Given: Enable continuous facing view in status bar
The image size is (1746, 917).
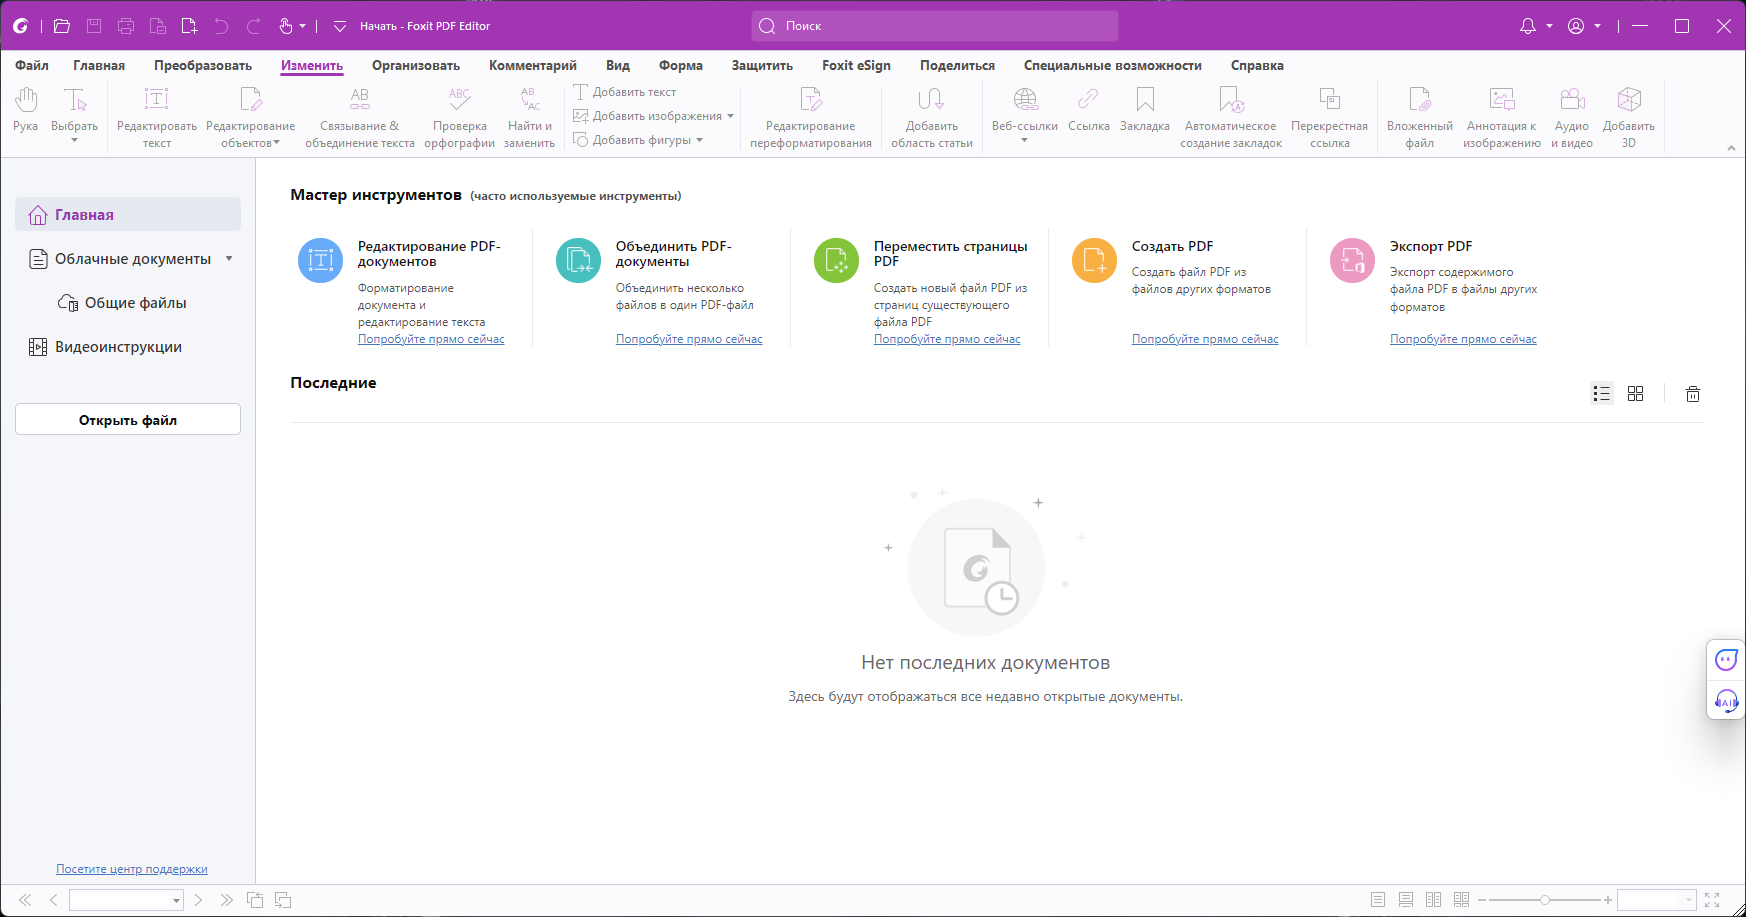Looking at the screenshot, I should [x=1462, y=900].
